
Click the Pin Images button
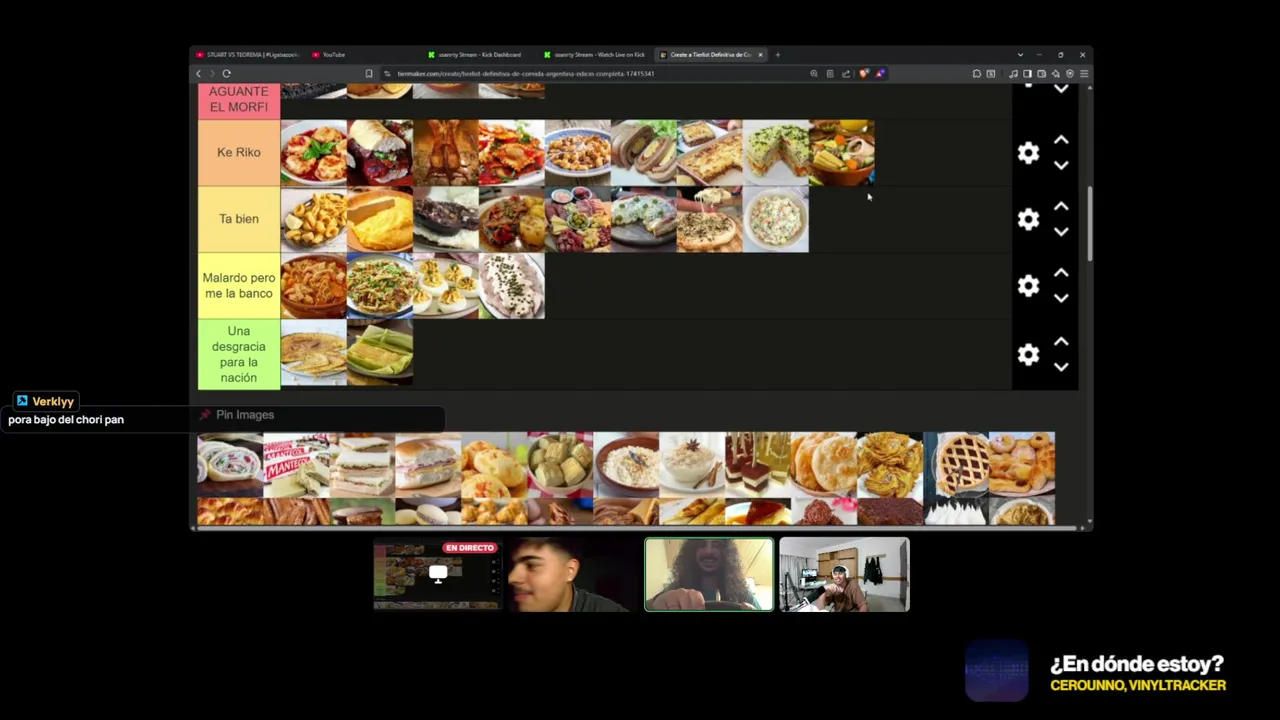(x=236, y=415)
